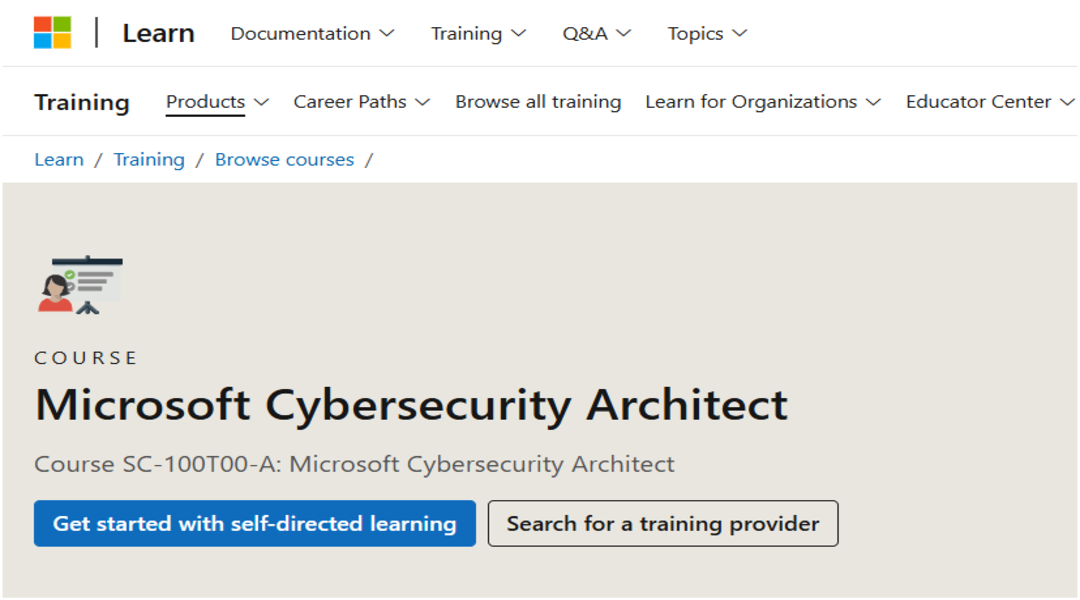Open the Products menu
1080x600 pixels.
217,102
